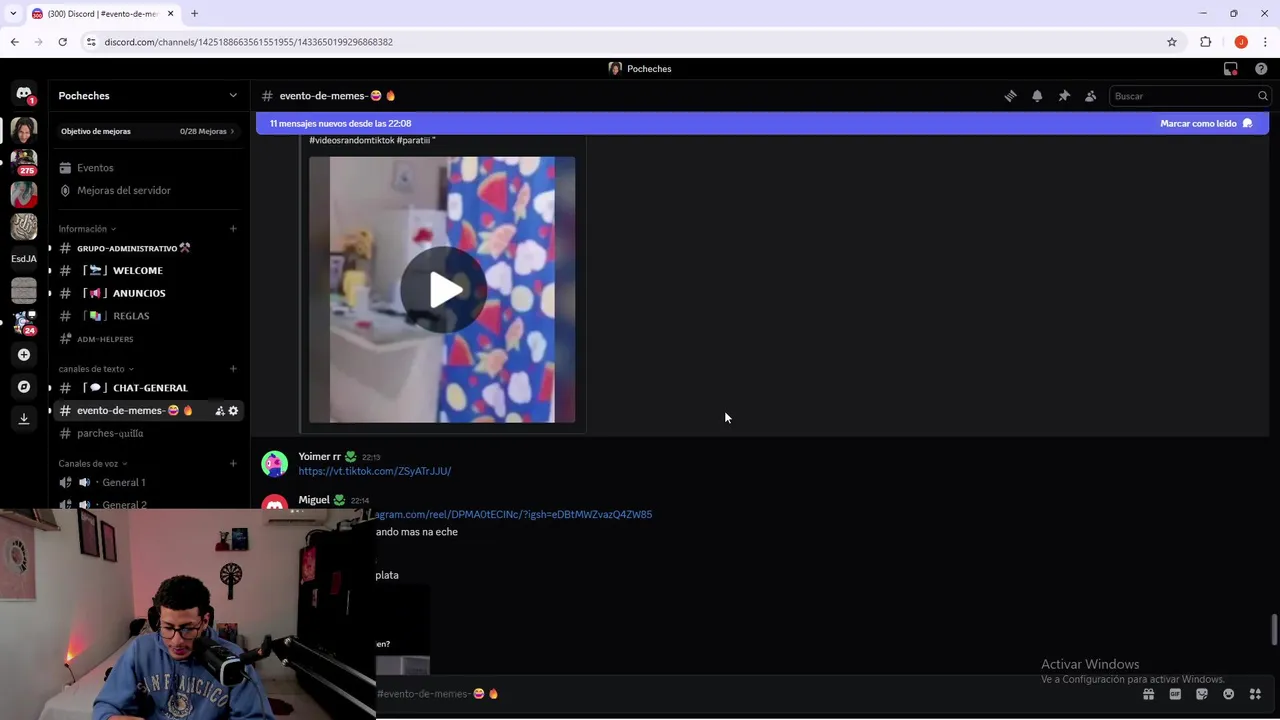Open Mejoras del servidor
This screenshot has width=1280, height=720.
[x=148, y=190]
